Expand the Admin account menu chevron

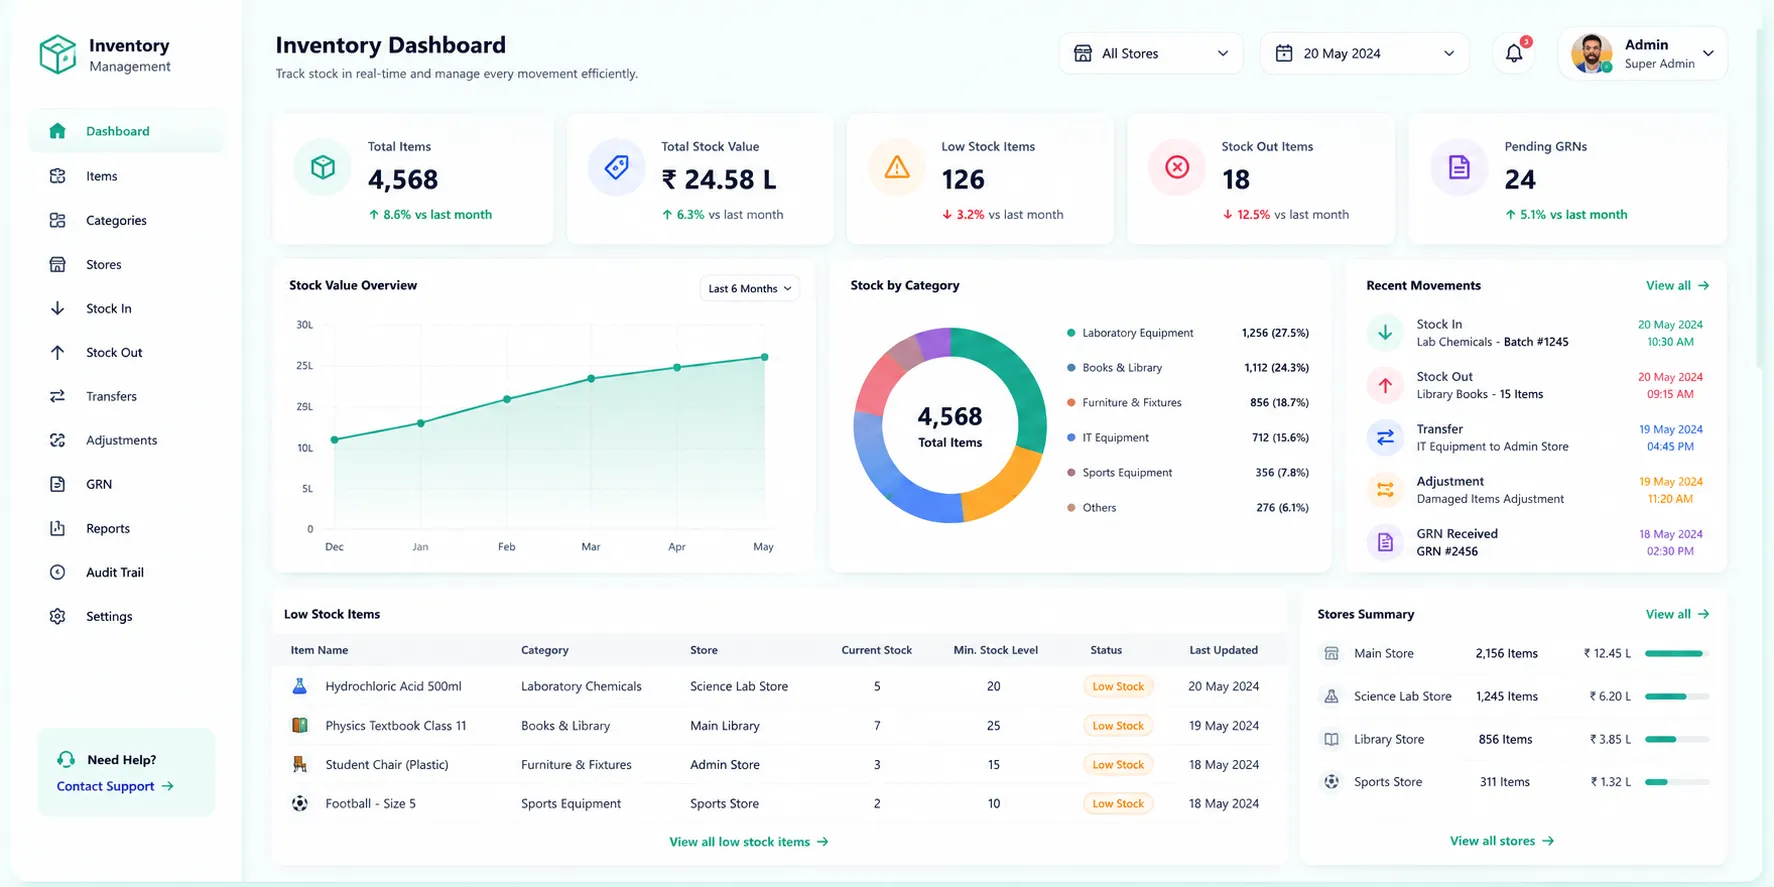coord(1708,53)
